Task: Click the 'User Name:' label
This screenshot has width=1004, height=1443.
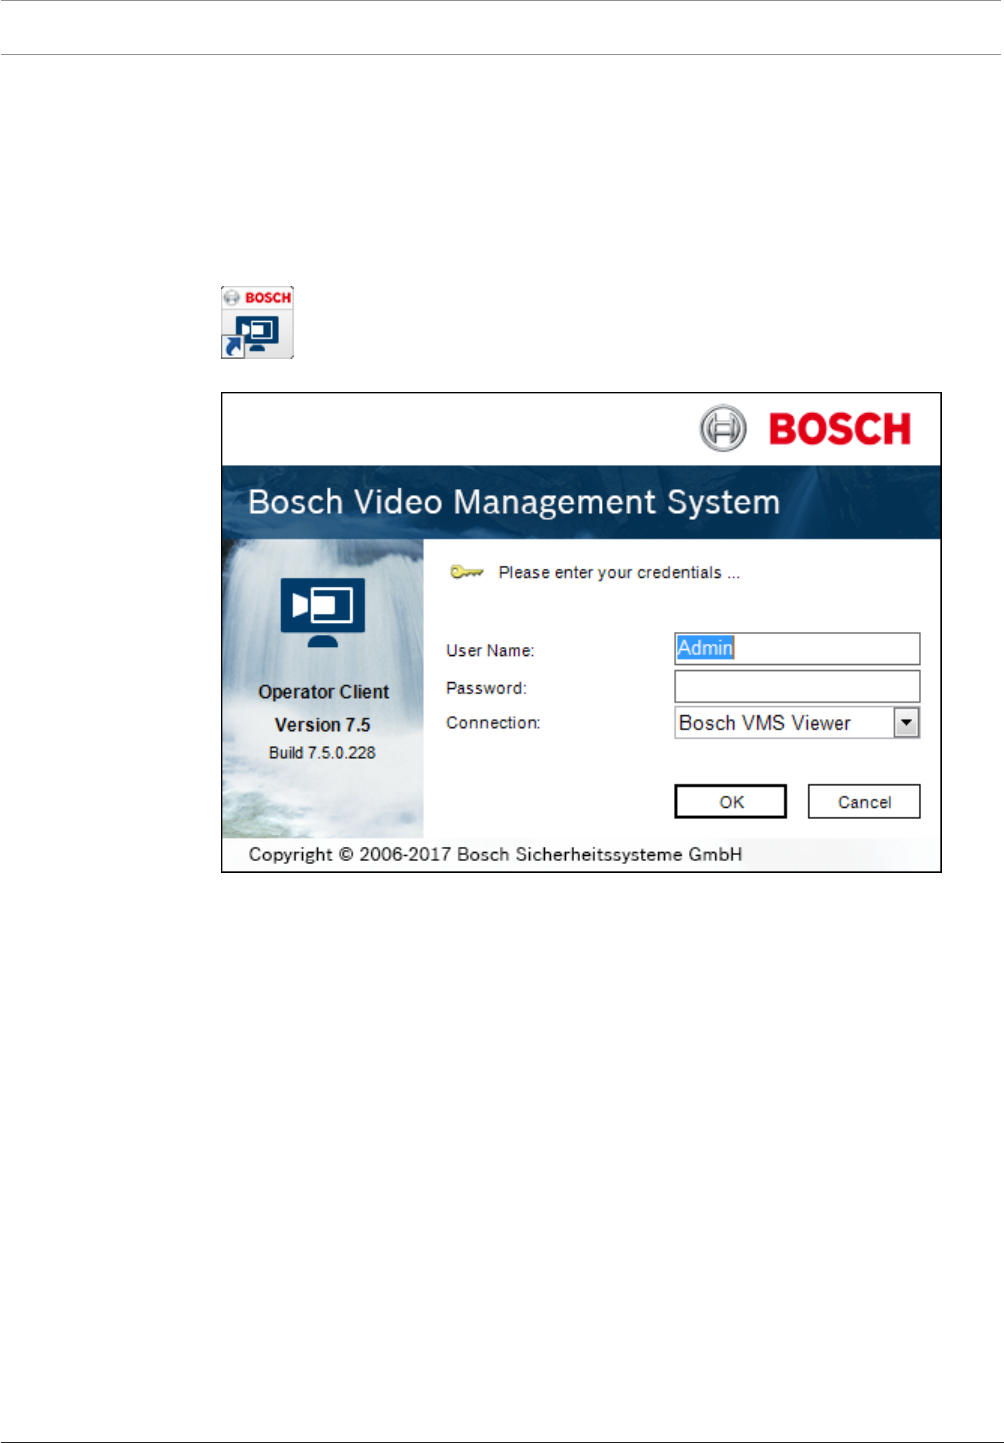Action: pyautogui.click(x=490, y=650)
